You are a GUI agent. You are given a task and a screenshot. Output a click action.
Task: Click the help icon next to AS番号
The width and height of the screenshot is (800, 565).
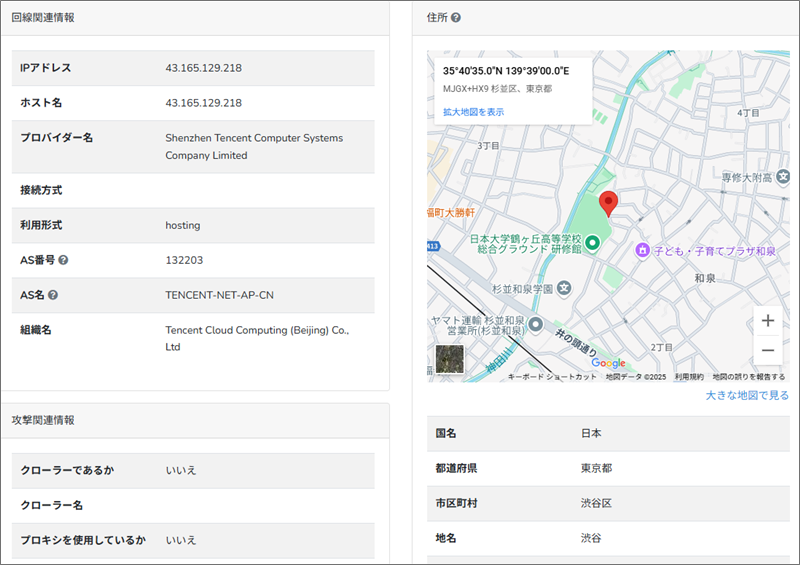coord(63,260)
